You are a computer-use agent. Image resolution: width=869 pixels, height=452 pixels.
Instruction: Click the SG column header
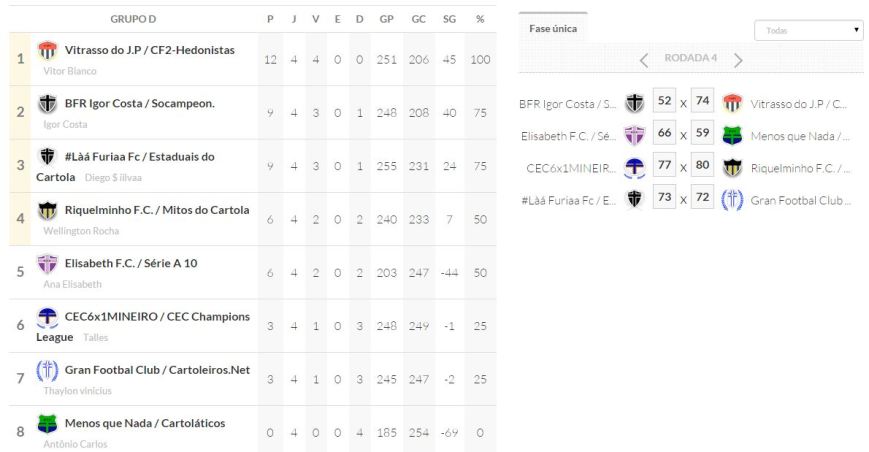click(x=449, y=20)
